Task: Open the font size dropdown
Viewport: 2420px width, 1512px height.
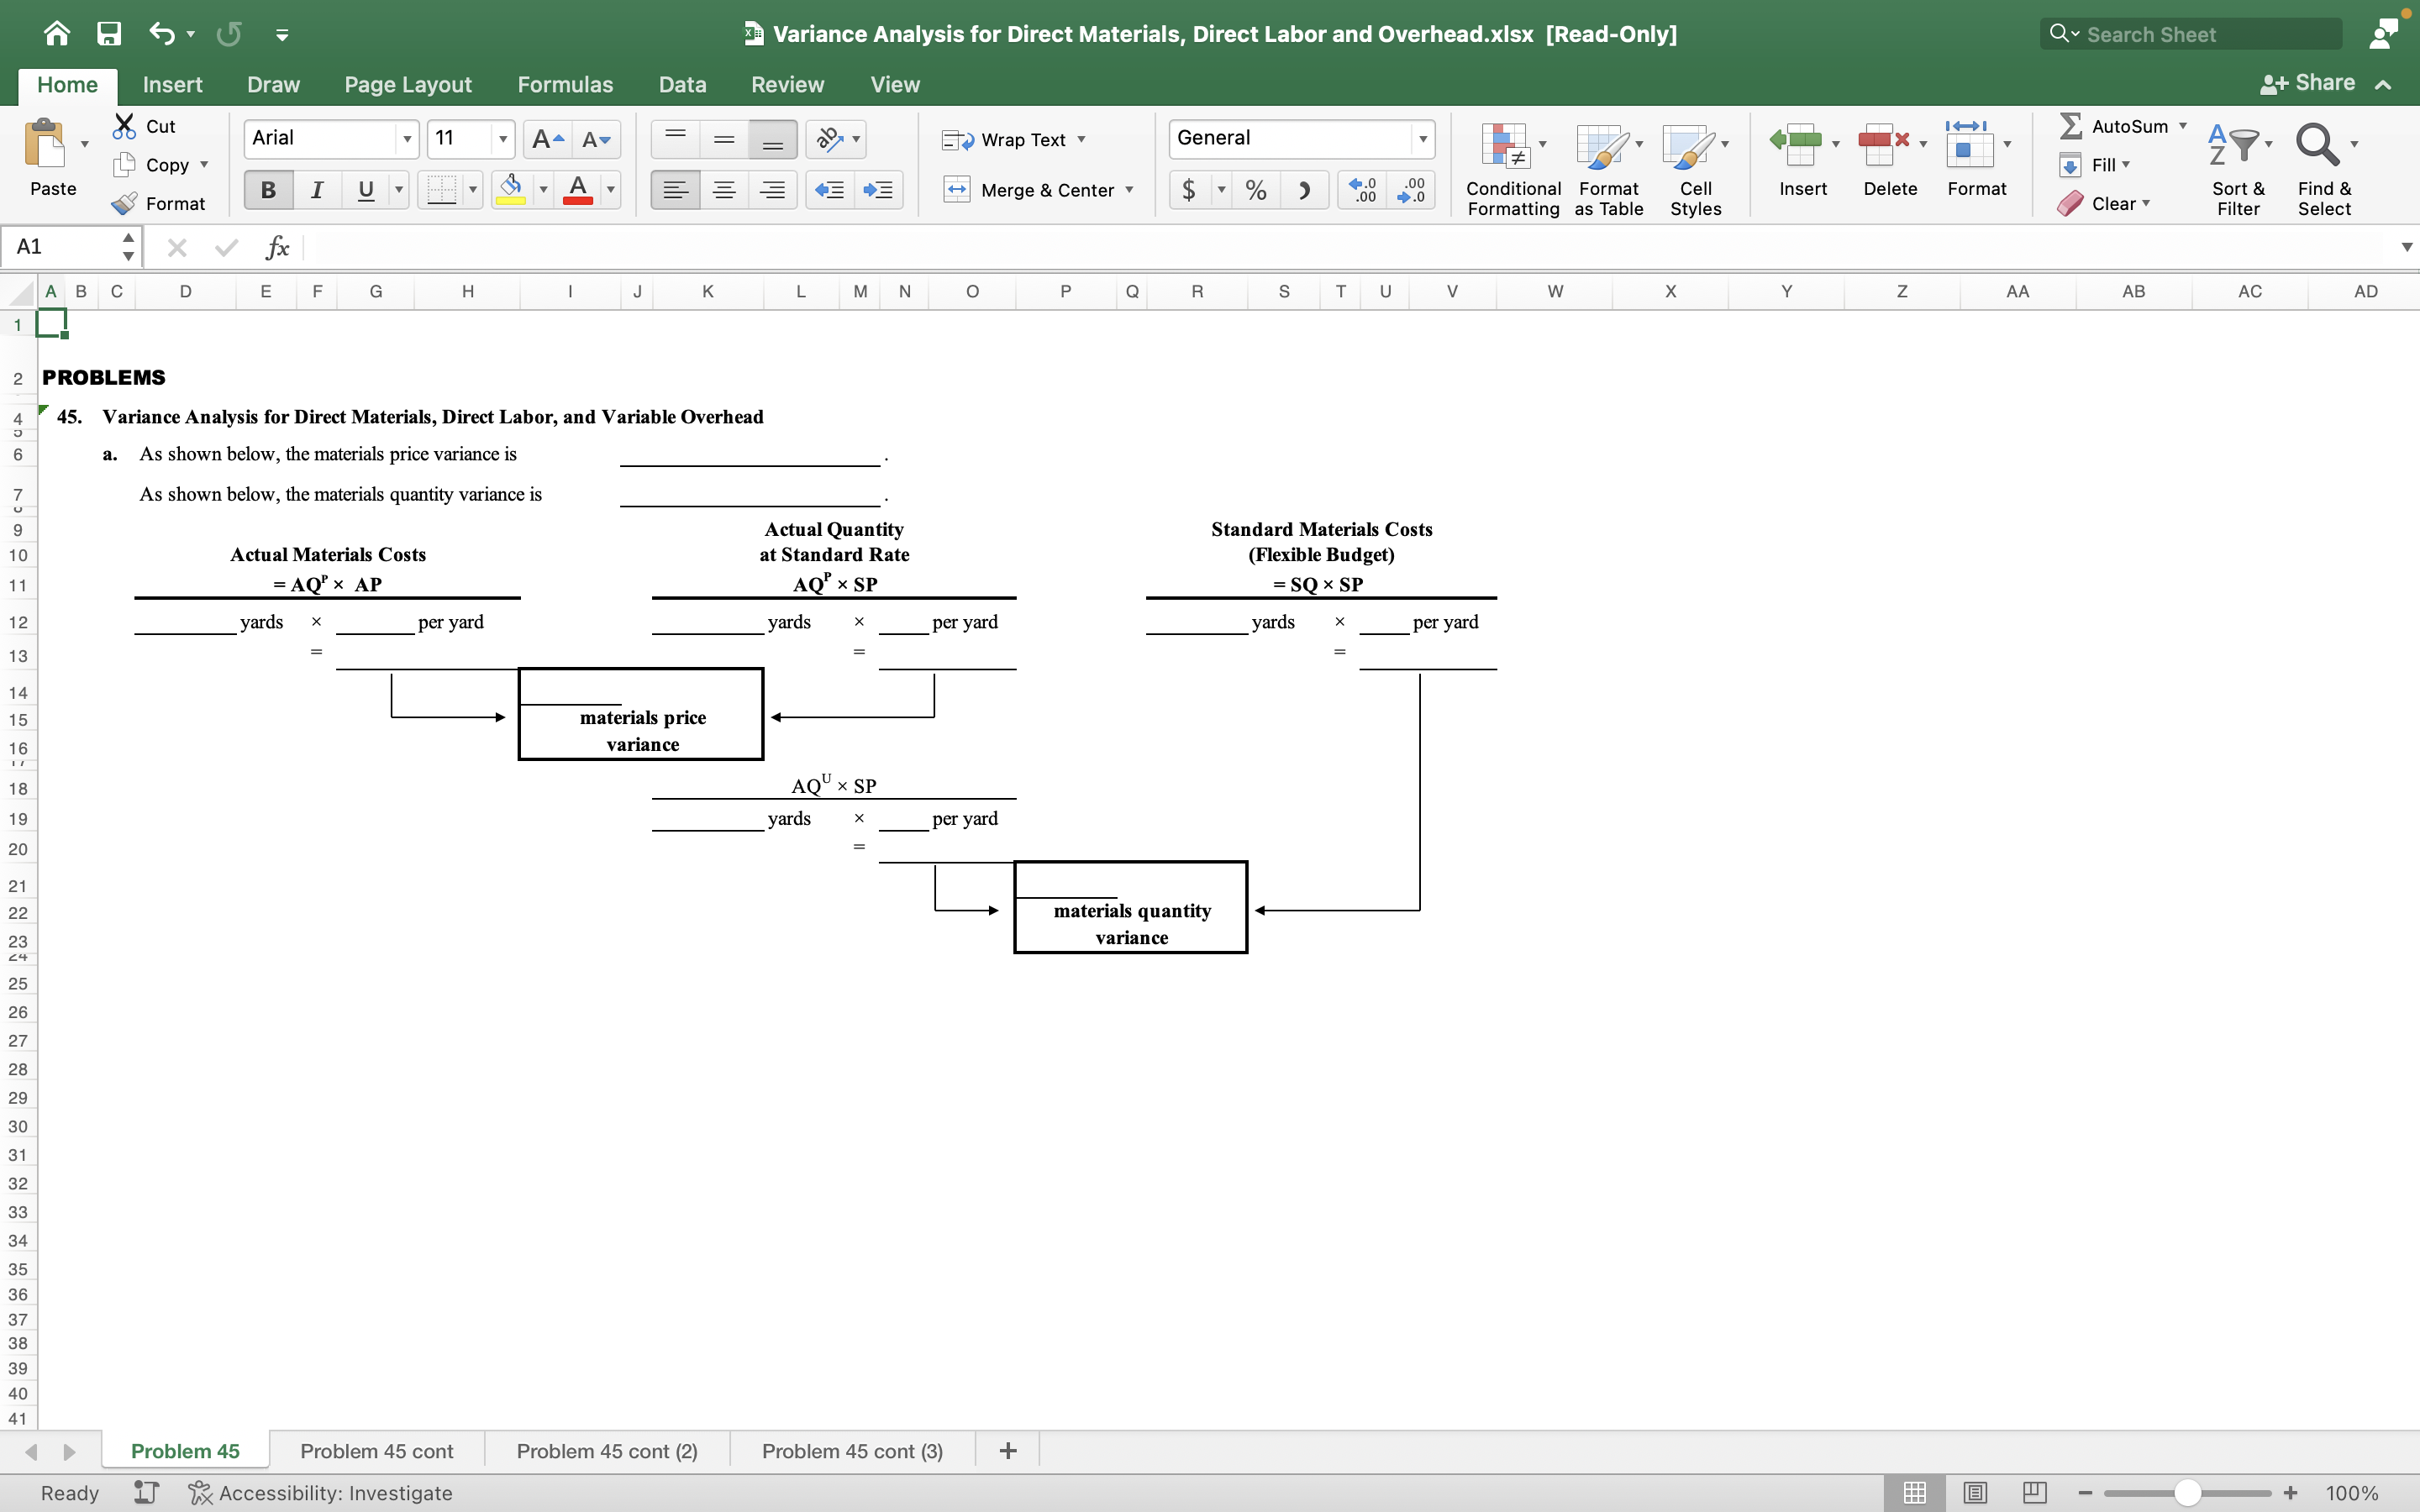Action: click(x=502, y=139)
